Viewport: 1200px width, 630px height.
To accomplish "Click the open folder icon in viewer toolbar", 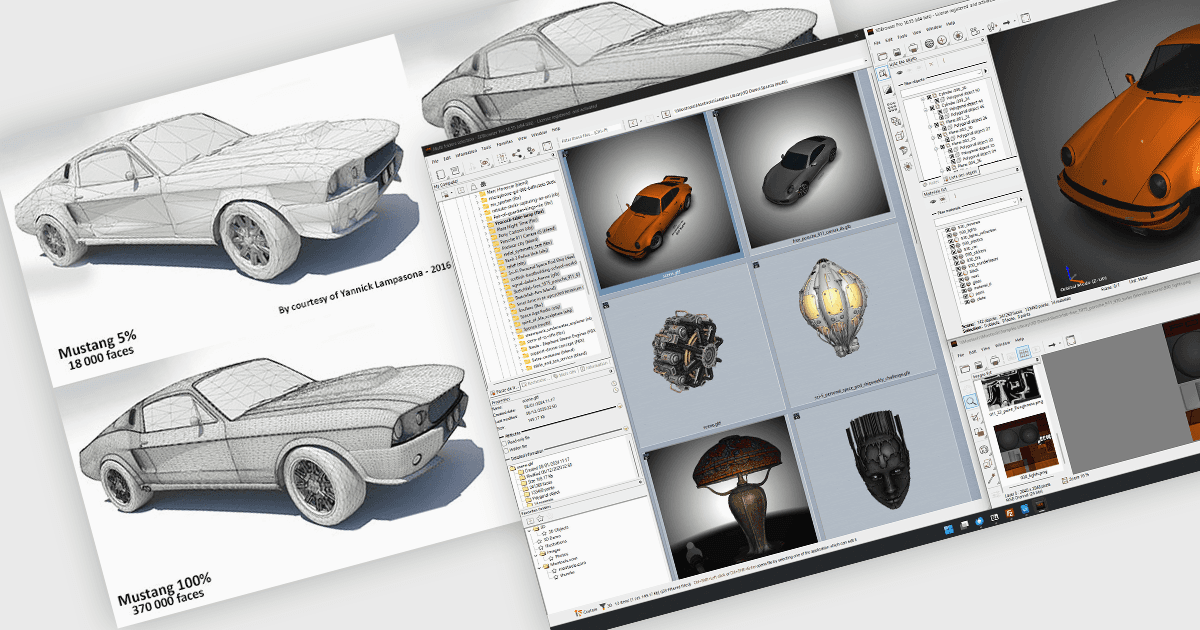I will (x=882, y=56).
